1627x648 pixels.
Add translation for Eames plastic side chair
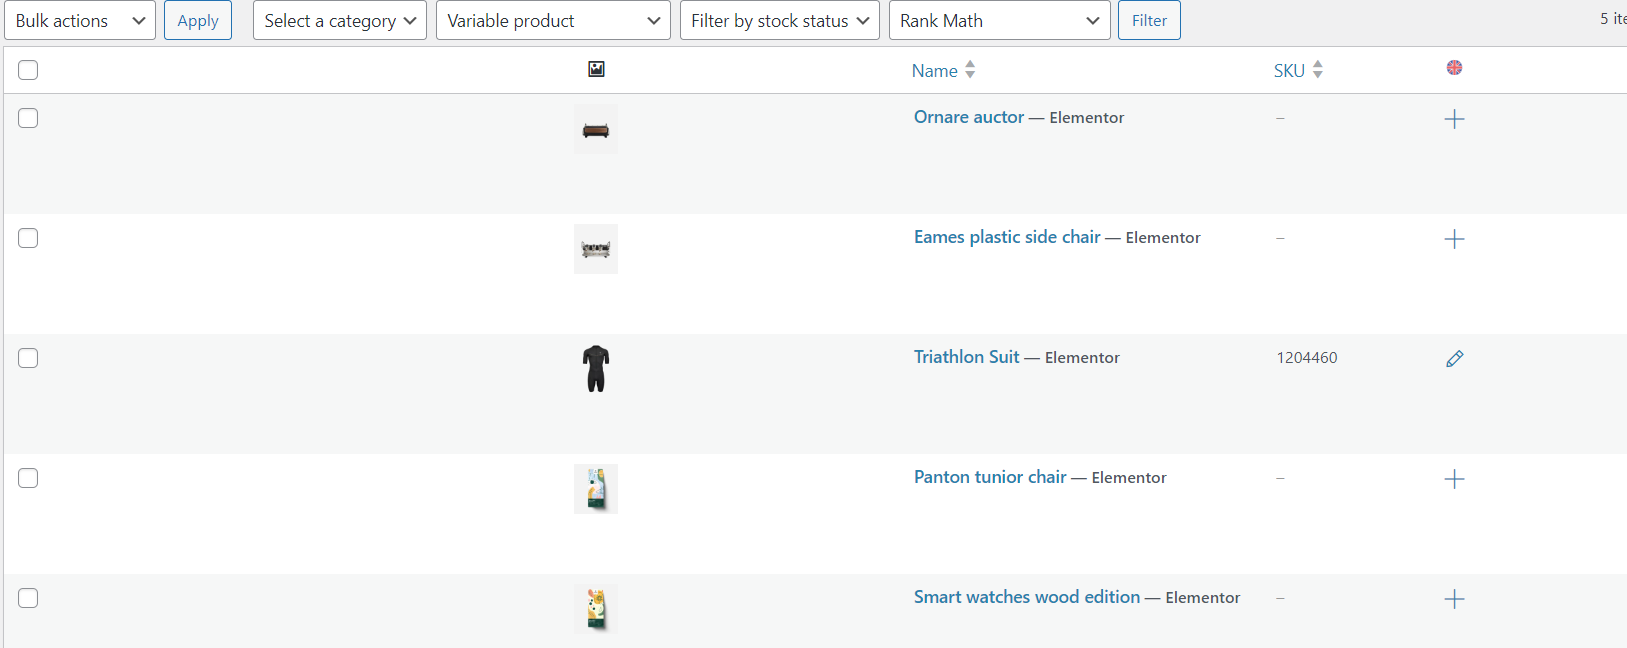pos(1454,239)
